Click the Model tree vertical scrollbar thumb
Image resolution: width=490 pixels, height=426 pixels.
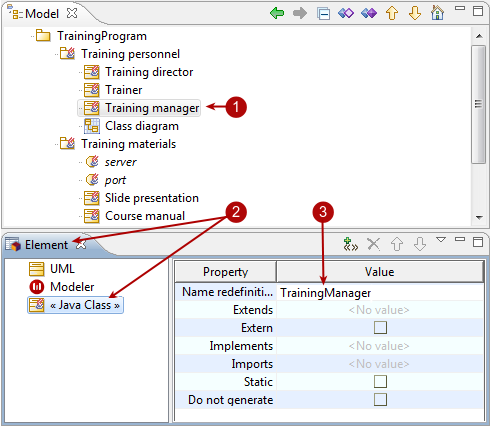click(x=479, y=104)
